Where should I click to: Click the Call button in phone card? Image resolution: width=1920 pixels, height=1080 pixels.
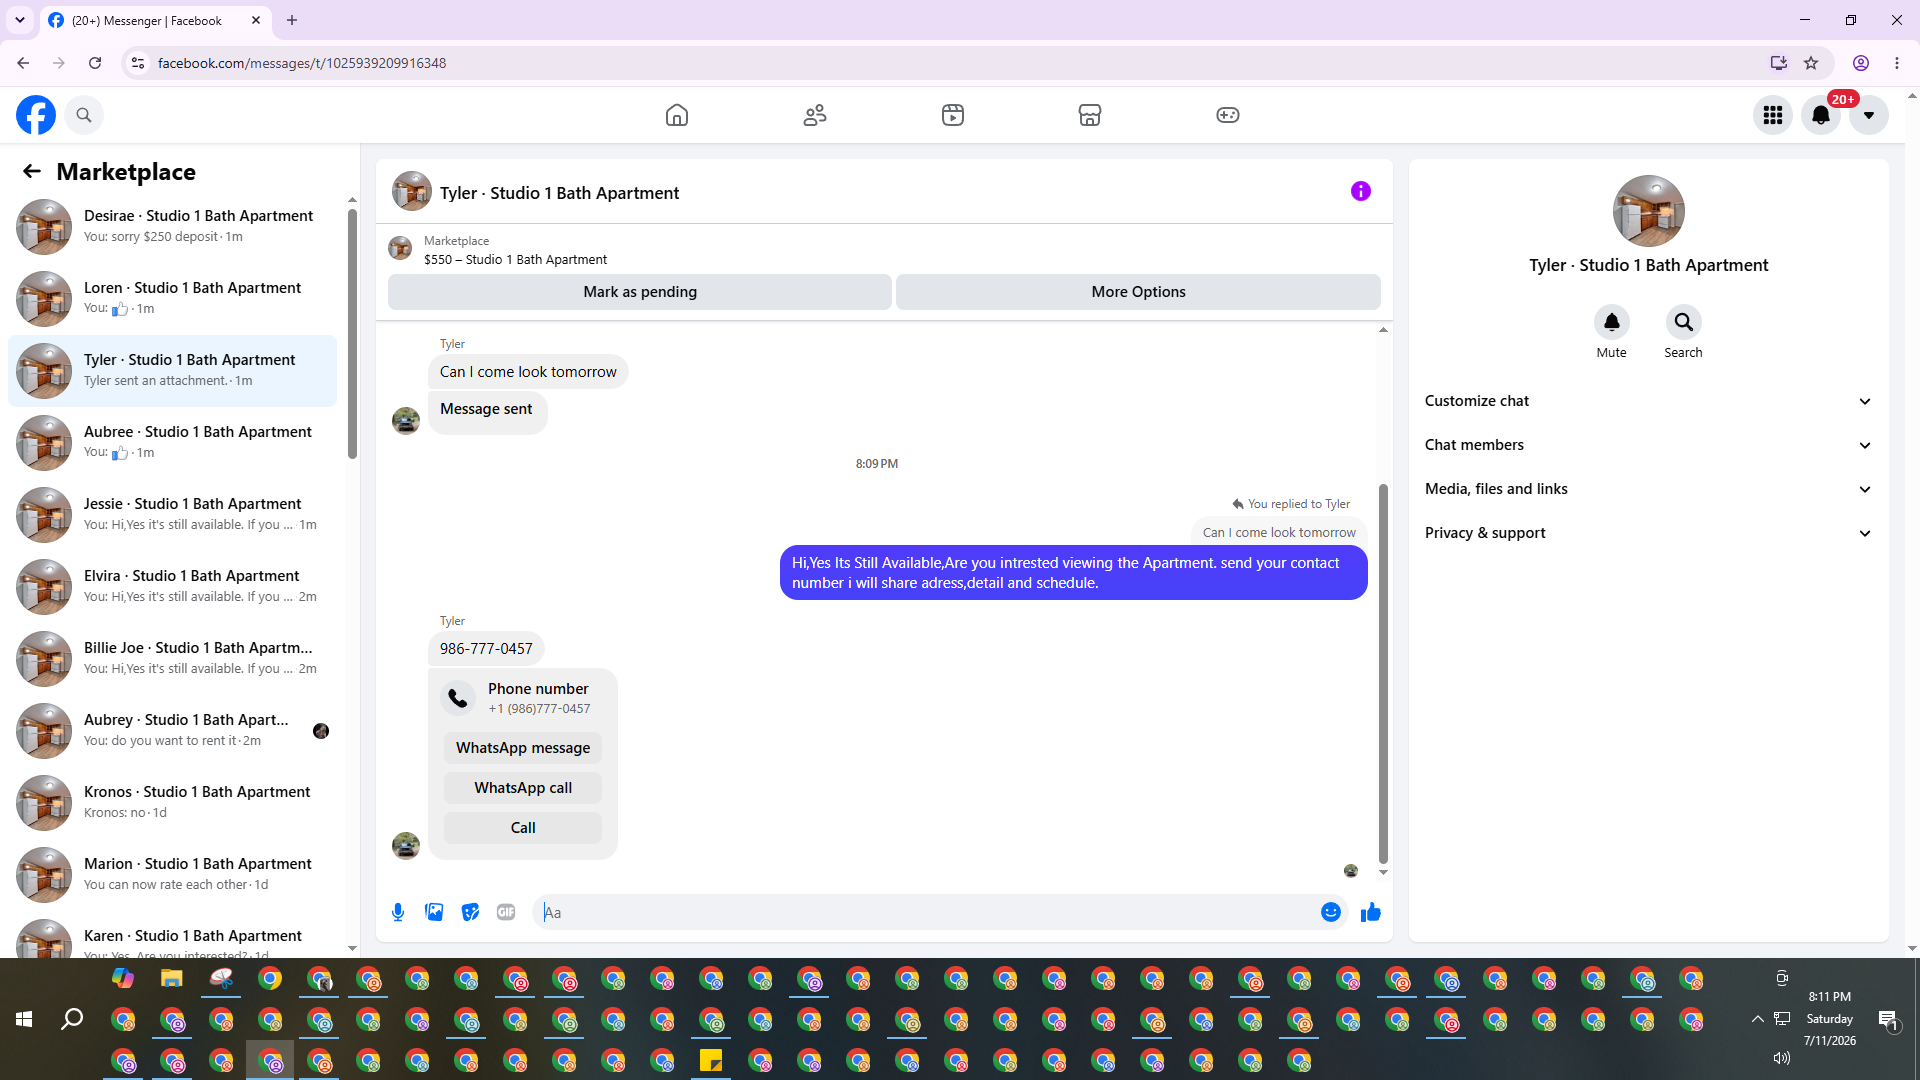(x=523, y=828)
